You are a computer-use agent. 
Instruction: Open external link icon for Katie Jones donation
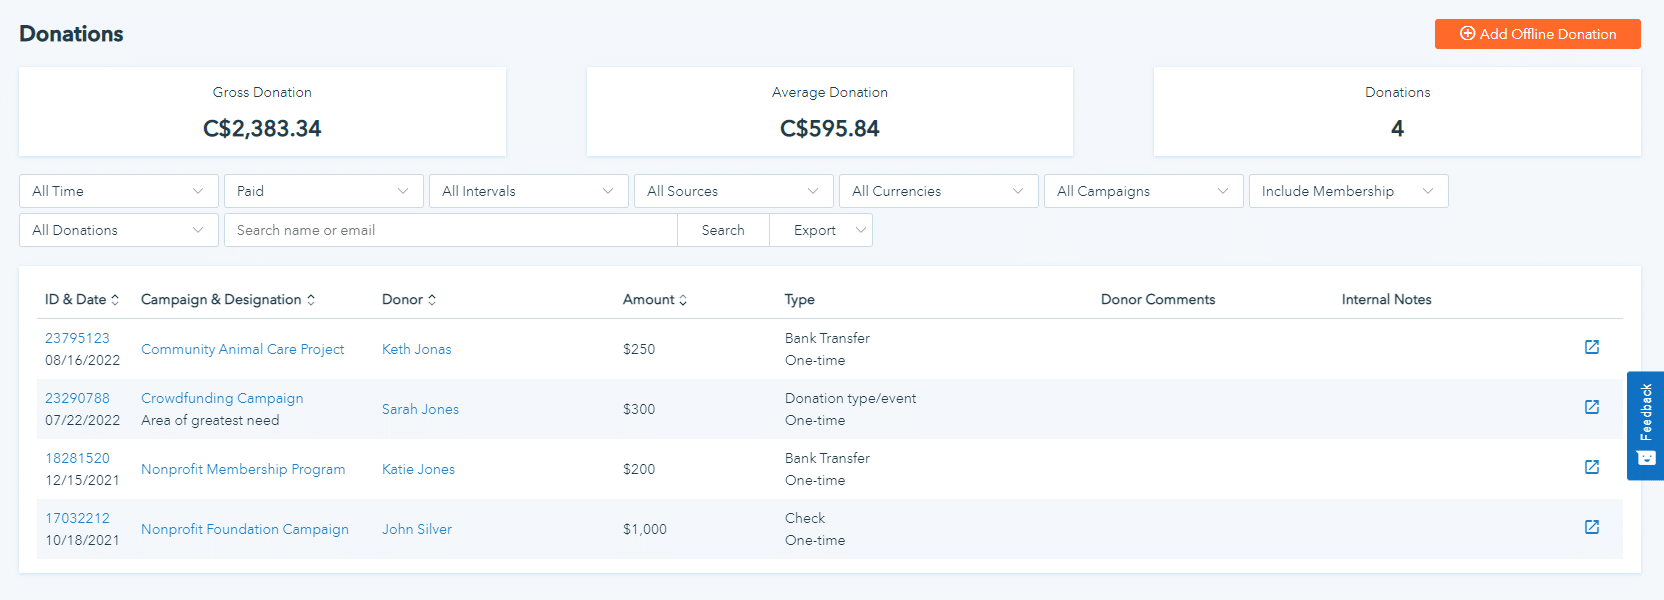1592,467
